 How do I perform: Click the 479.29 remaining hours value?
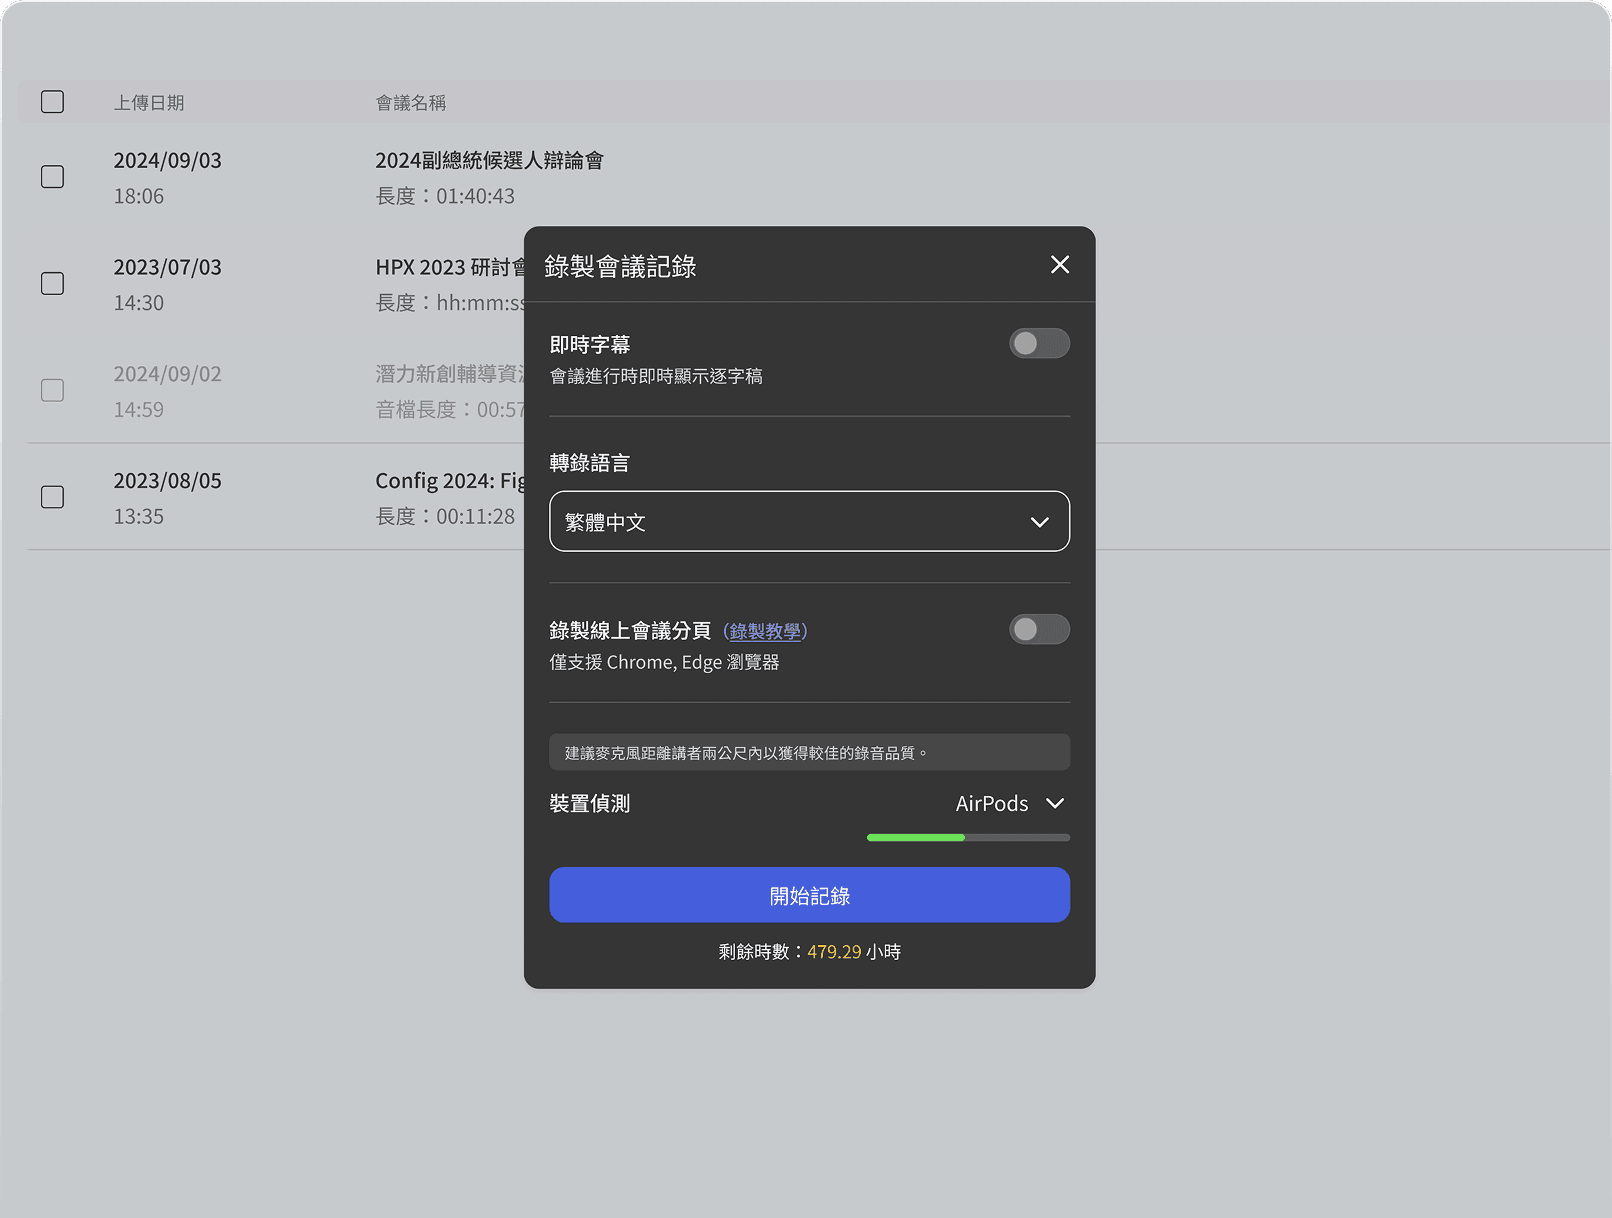pyautogui.click(x=834, y=952)
